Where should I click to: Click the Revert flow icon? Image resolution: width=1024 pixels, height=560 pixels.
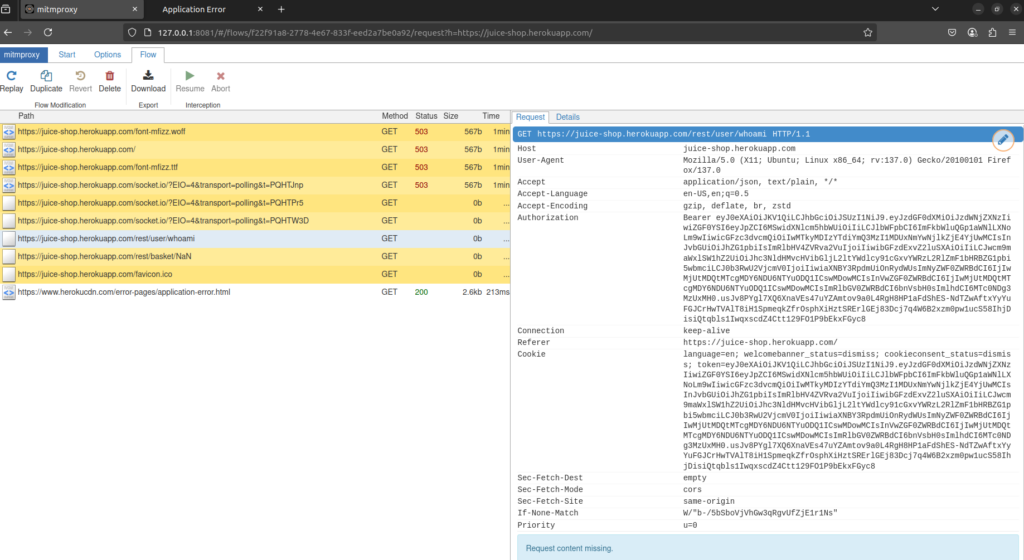(x=81, y=76)
